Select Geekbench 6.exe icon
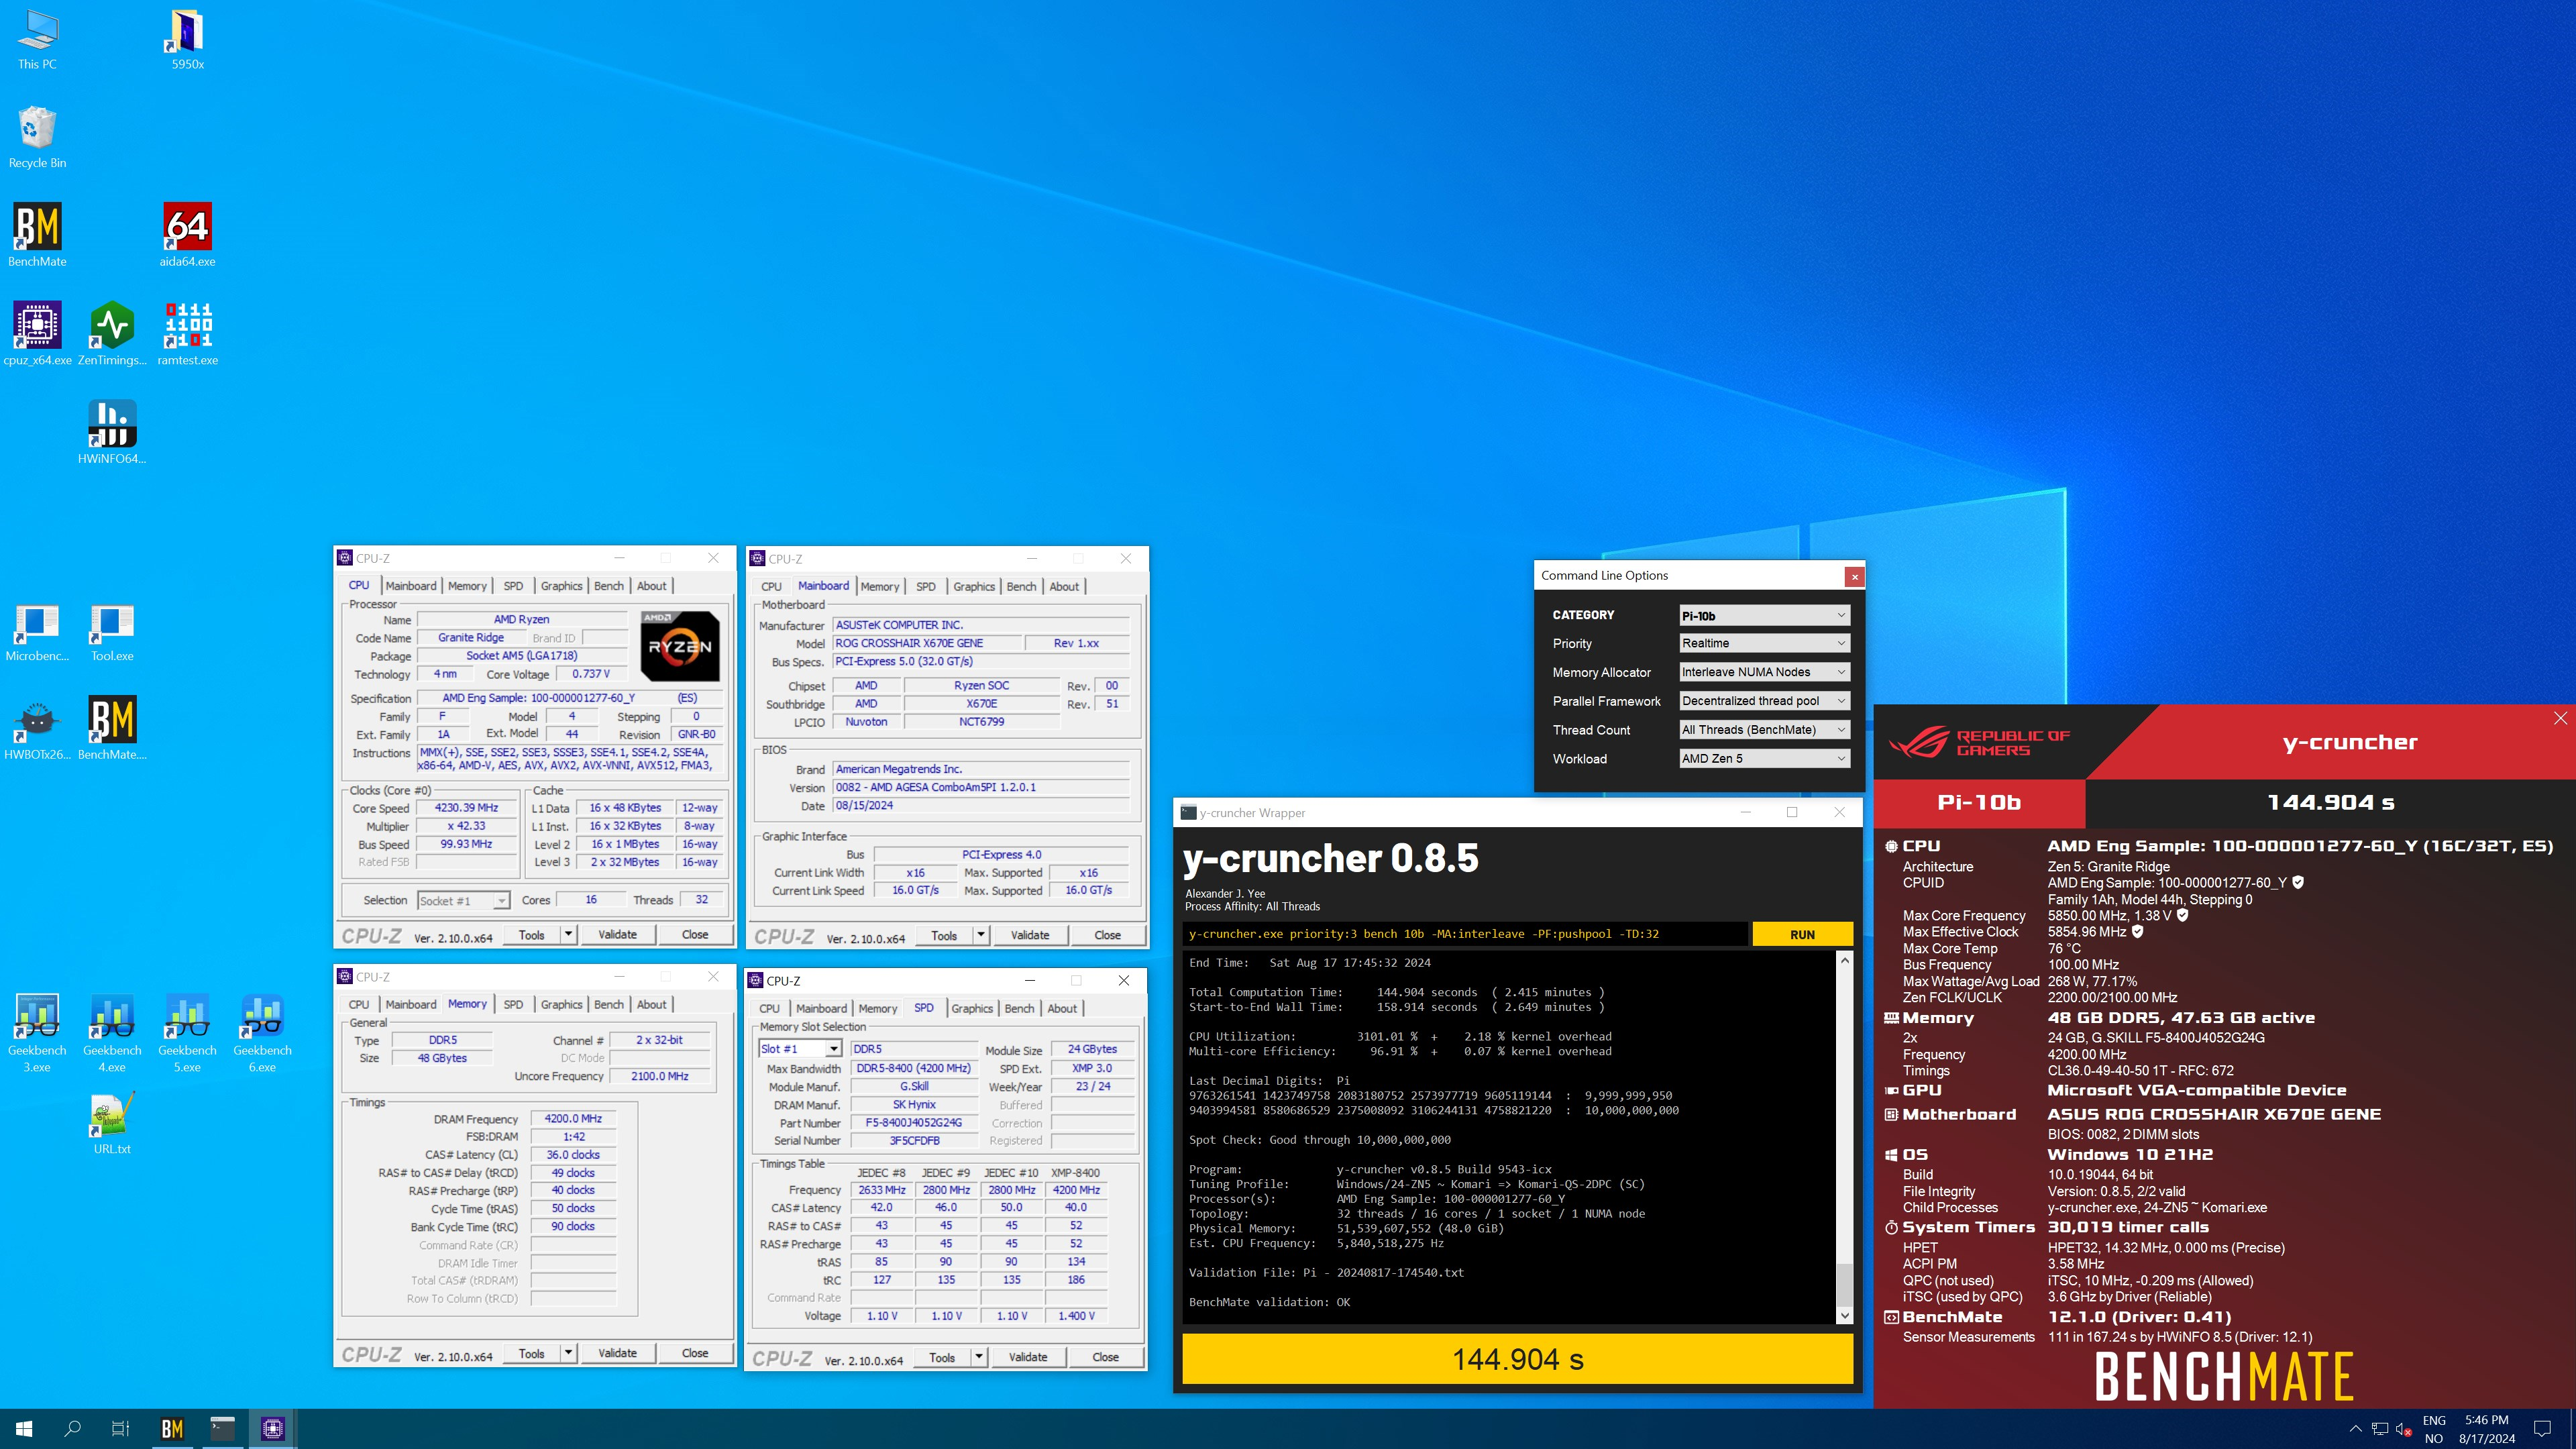 click(262, 1033)
